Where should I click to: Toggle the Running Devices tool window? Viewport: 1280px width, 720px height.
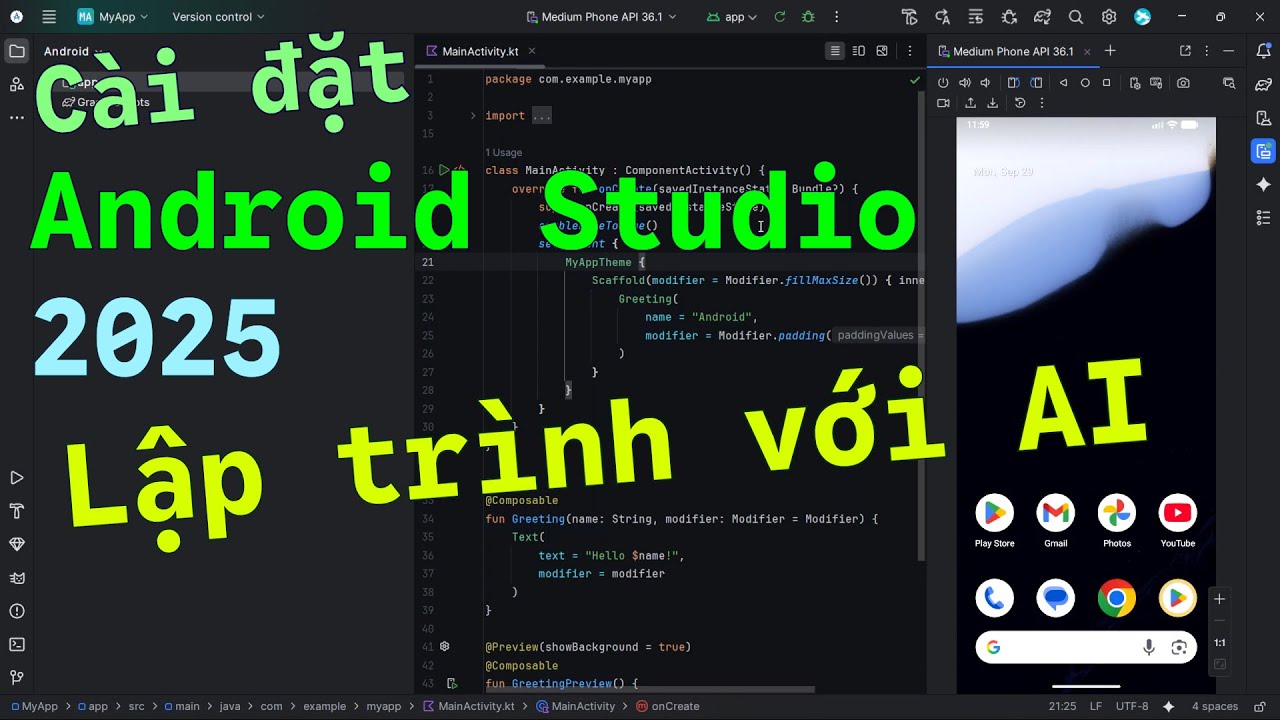pos(1264,151)
